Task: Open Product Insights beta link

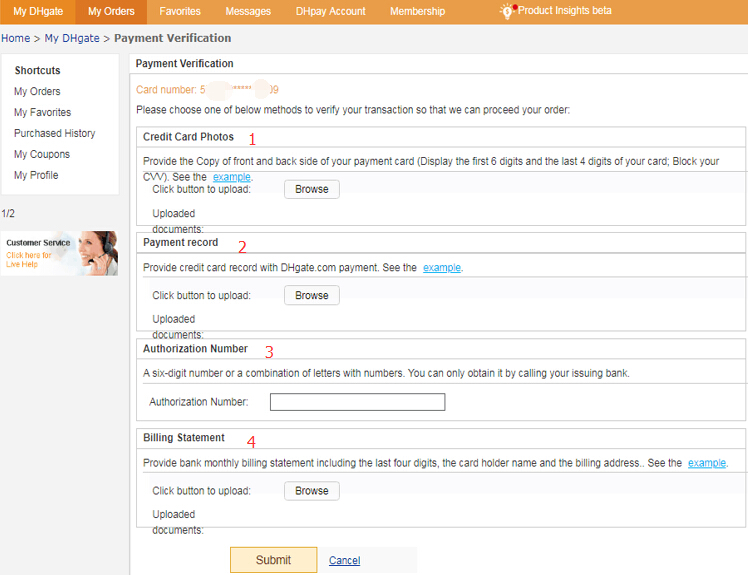Action: (564, 10)
